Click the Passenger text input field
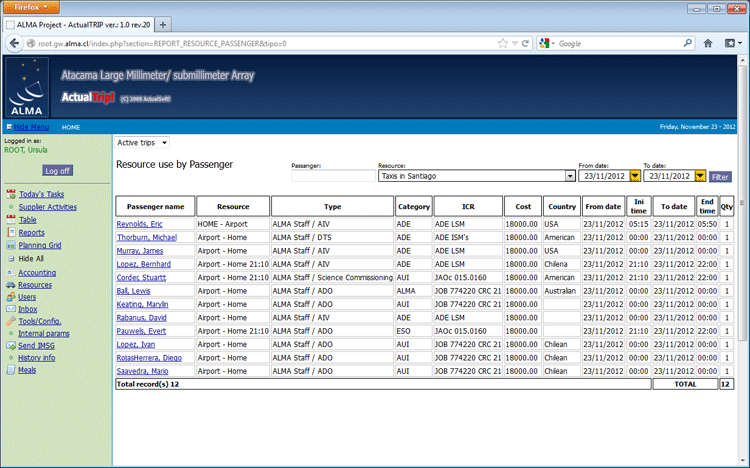 pos(332,176)
